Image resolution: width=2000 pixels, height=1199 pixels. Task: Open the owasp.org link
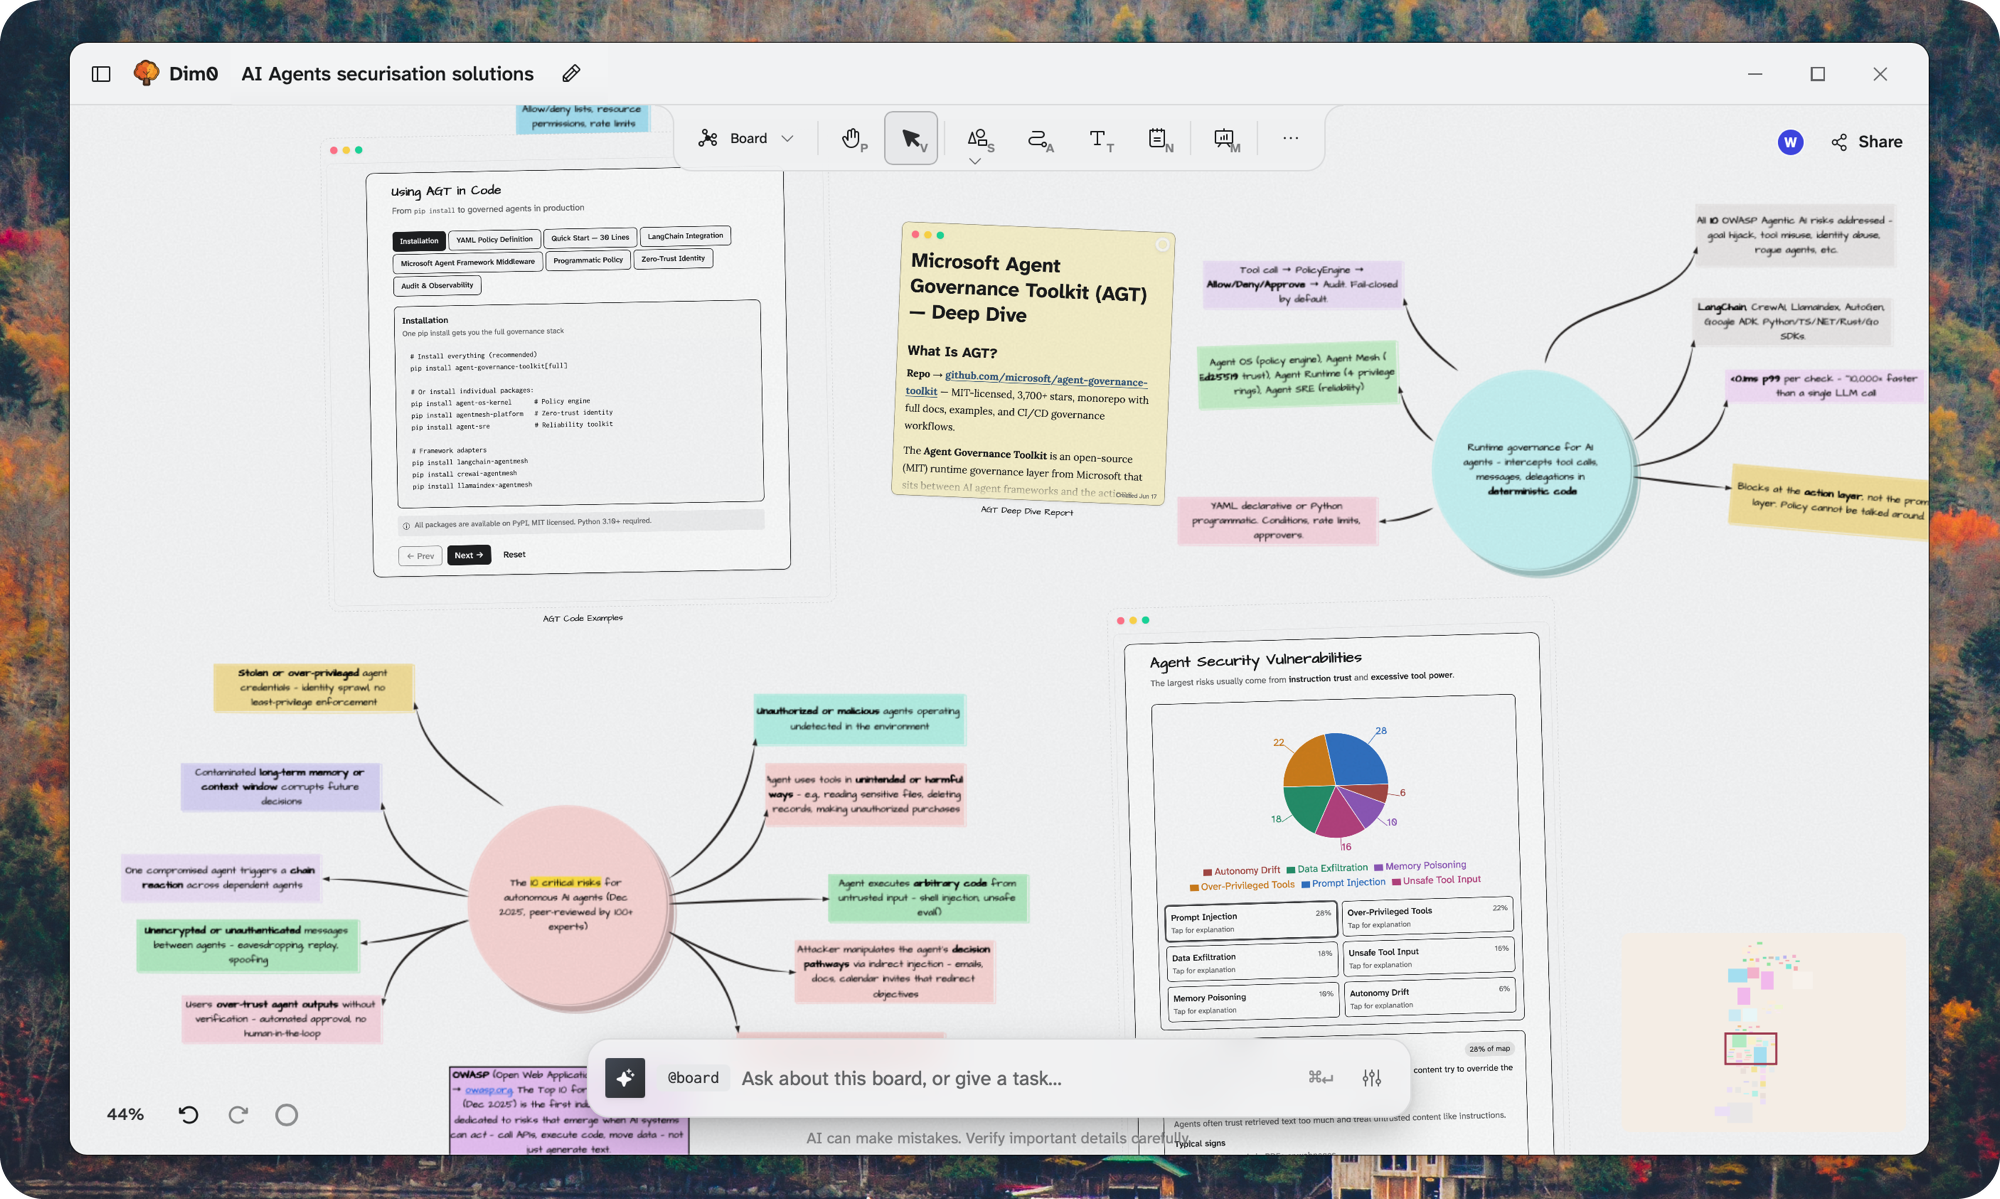(x=488, y=1090)
